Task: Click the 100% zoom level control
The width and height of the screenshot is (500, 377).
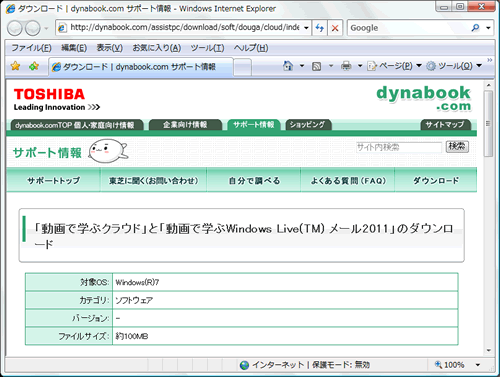Action: (450, 365)
